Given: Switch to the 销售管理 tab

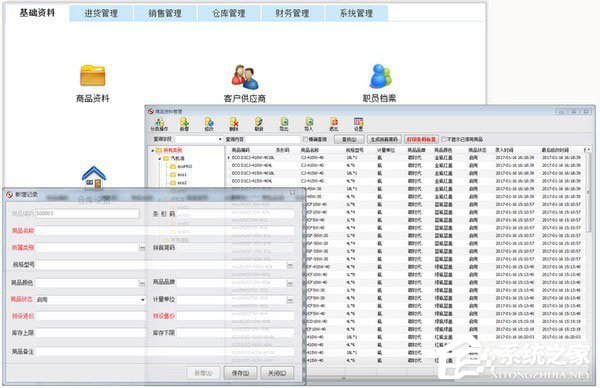Looking at the screenshot, I should pos(165,13).
